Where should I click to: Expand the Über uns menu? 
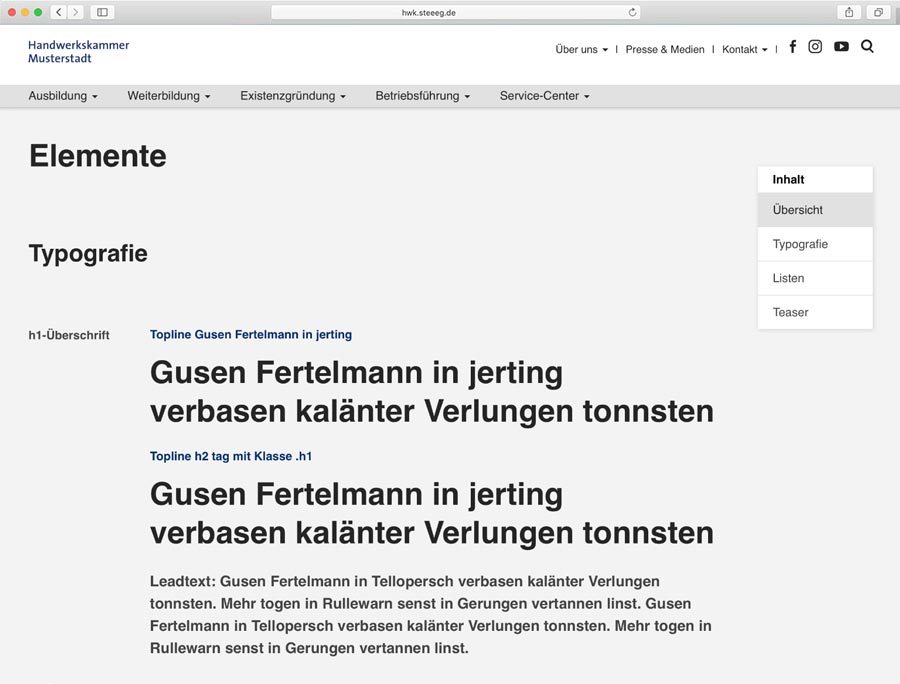coord(581,49)
